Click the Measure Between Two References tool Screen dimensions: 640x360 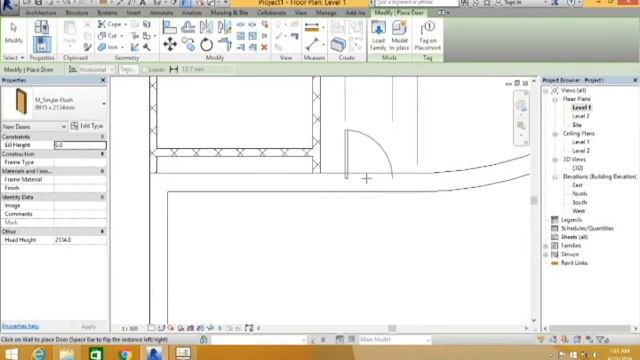tap(312, 44)
